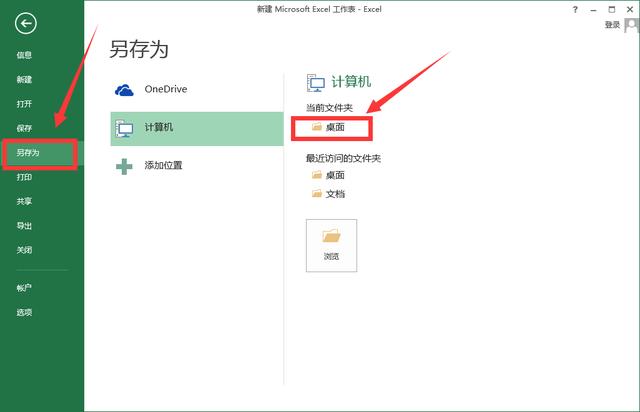
Task: Click the user avatar icon next to 登录
Action: coord(631,25)
